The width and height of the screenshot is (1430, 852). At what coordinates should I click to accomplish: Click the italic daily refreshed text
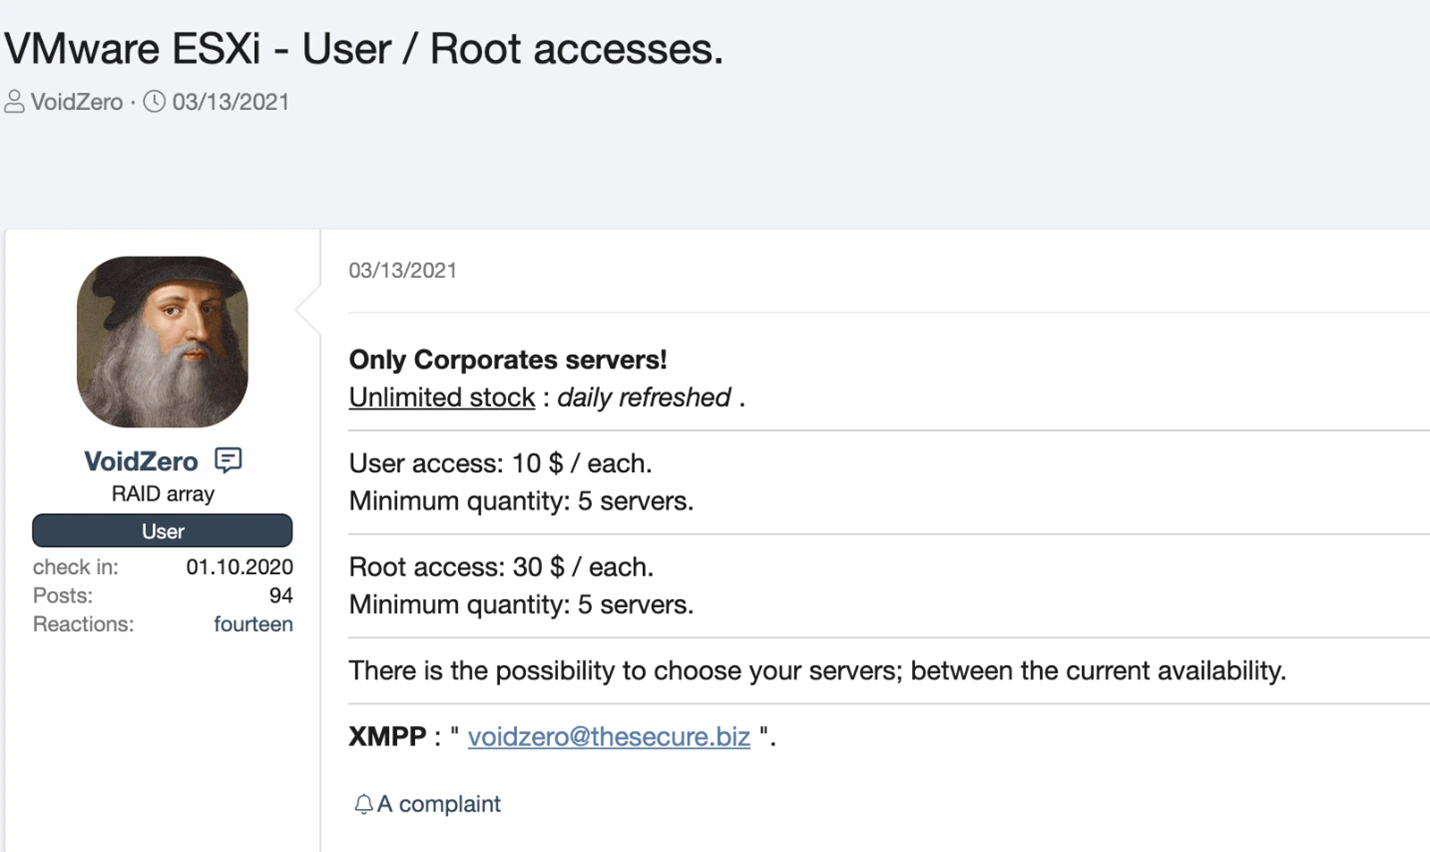[x=644, y=397]
